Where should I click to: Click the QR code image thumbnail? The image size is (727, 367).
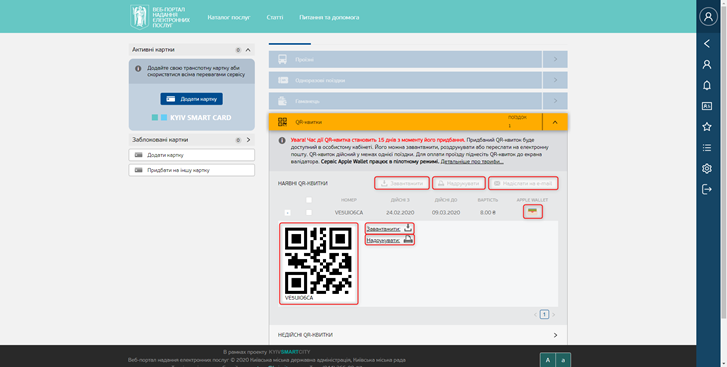tap(319, 263)
